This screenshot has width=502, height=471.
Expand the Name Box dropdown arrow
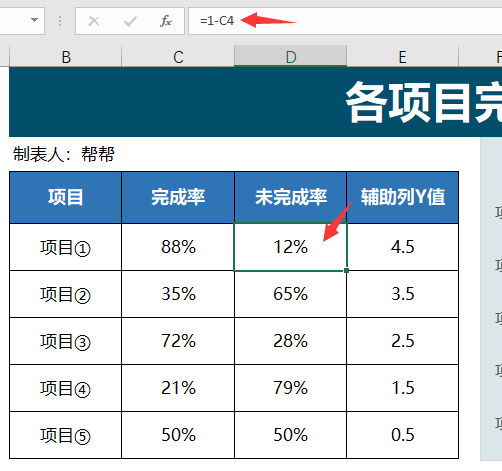click(34, 20)
